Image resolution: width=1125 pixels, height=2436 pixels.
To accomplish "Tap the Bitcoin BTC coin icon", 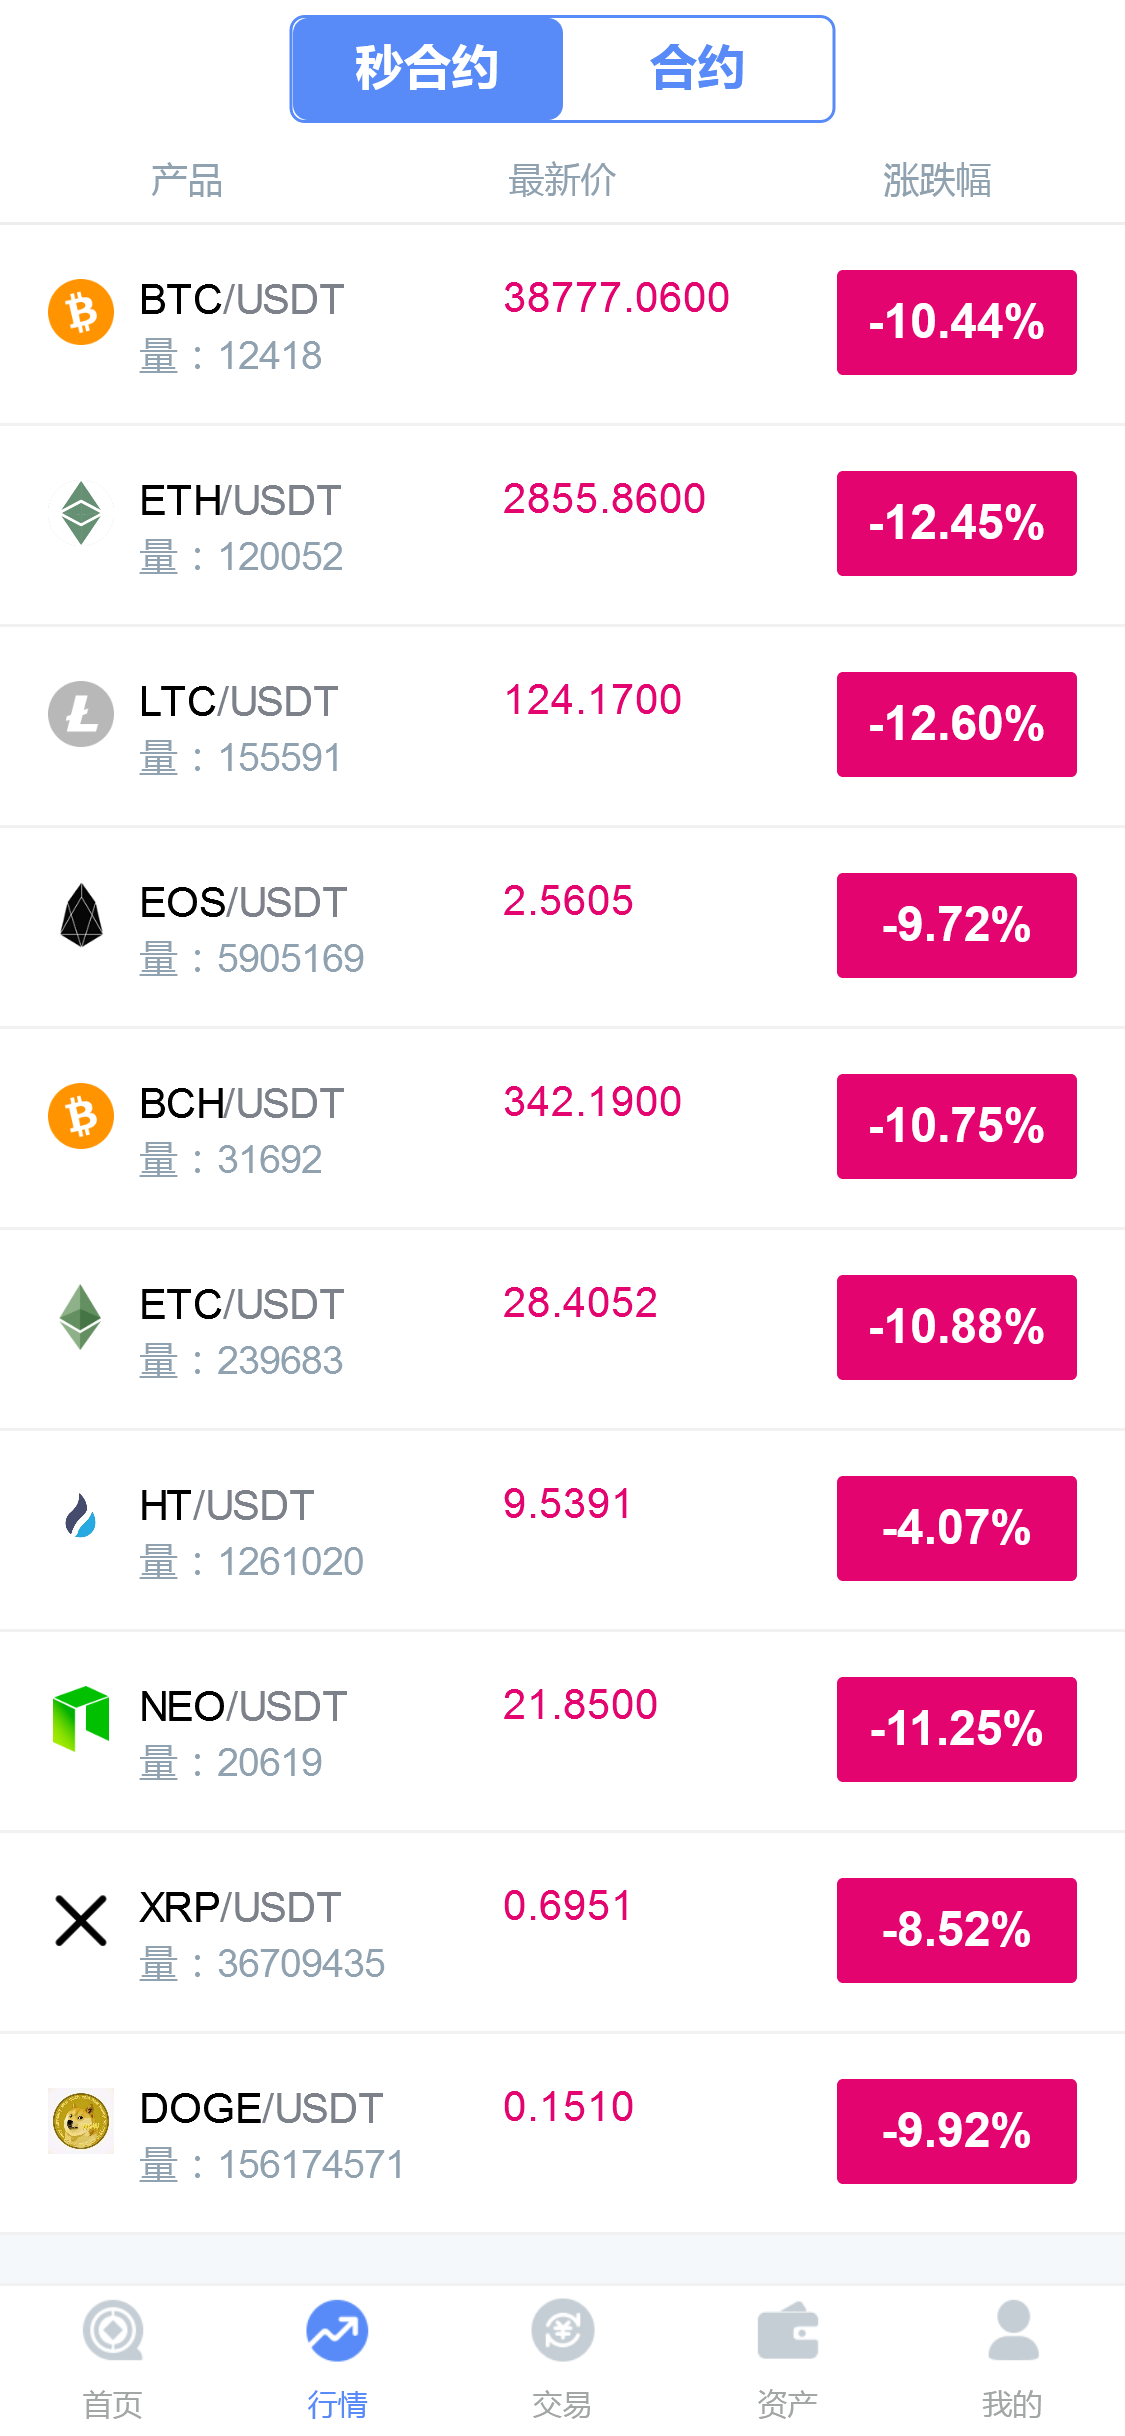I will tap(81, 312).
